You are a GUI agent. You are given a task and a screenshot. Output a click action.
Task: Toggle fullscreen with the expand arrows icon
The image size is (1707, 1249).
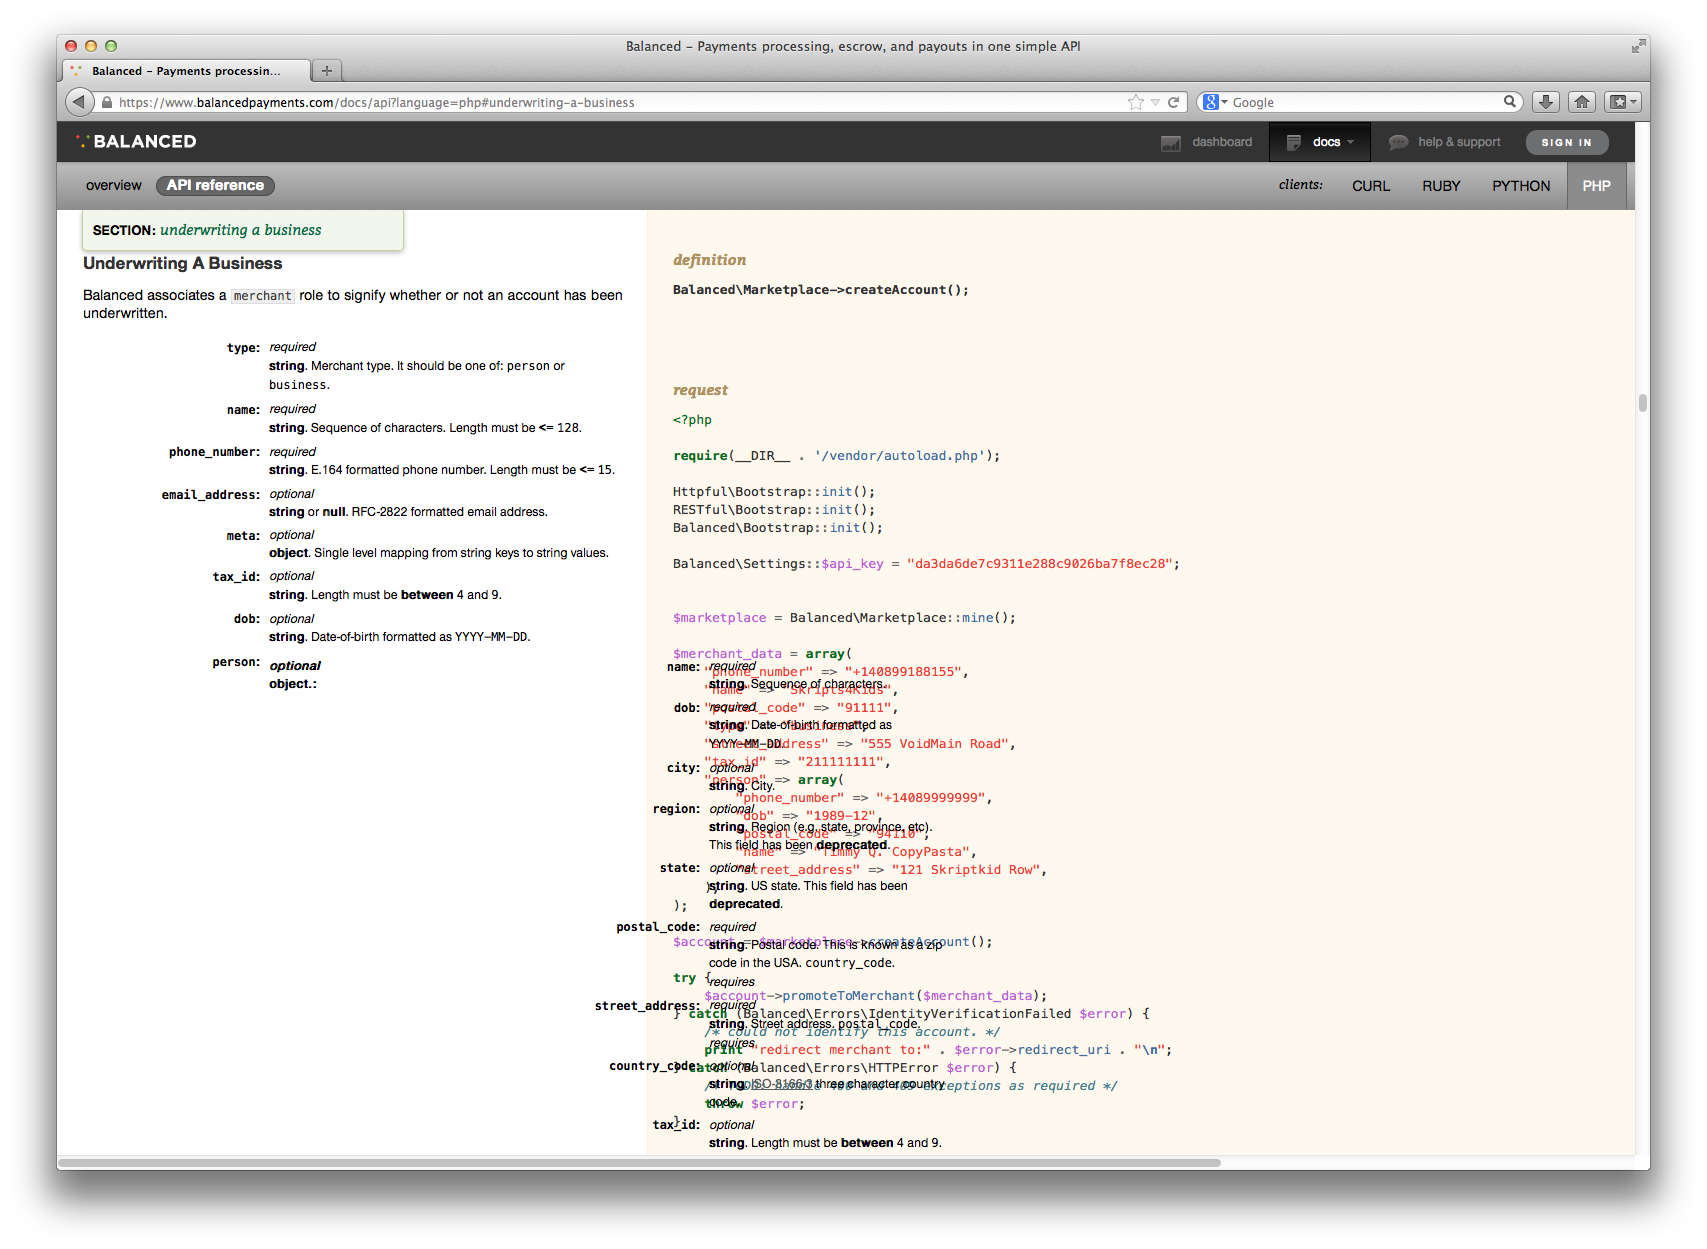1638,46
